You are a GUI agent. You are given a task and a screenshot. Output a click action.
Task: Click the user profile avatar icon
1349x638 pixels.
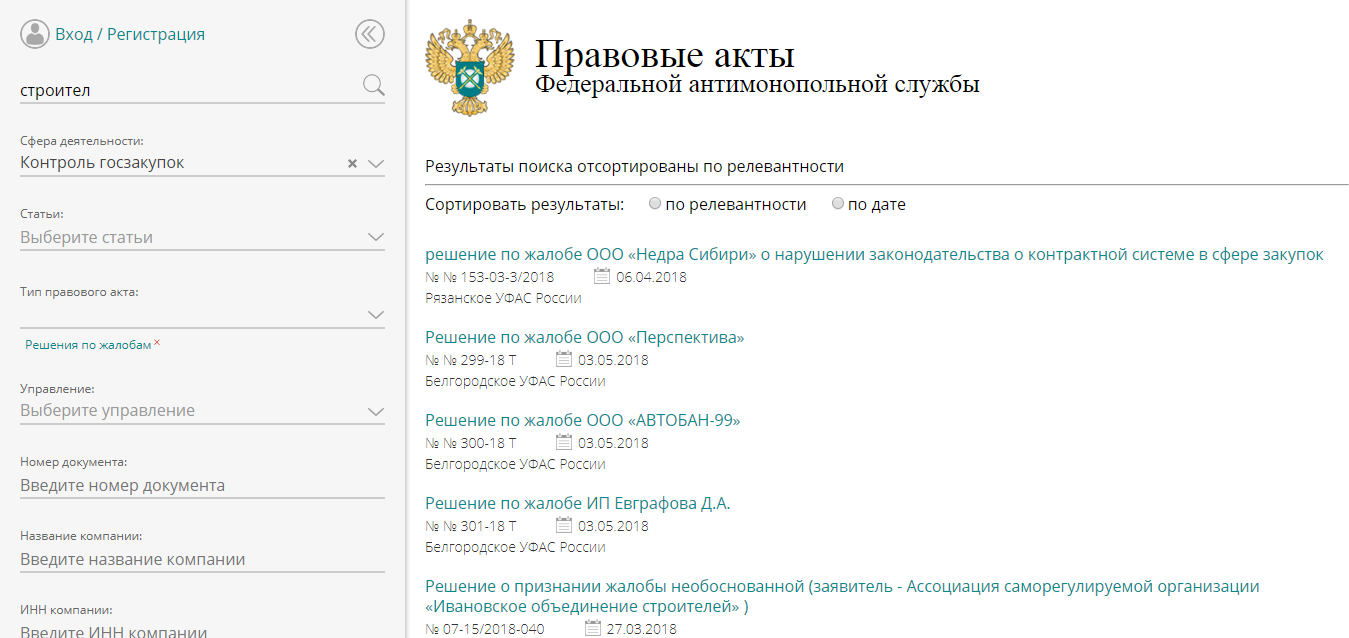[x=35, y=34]
